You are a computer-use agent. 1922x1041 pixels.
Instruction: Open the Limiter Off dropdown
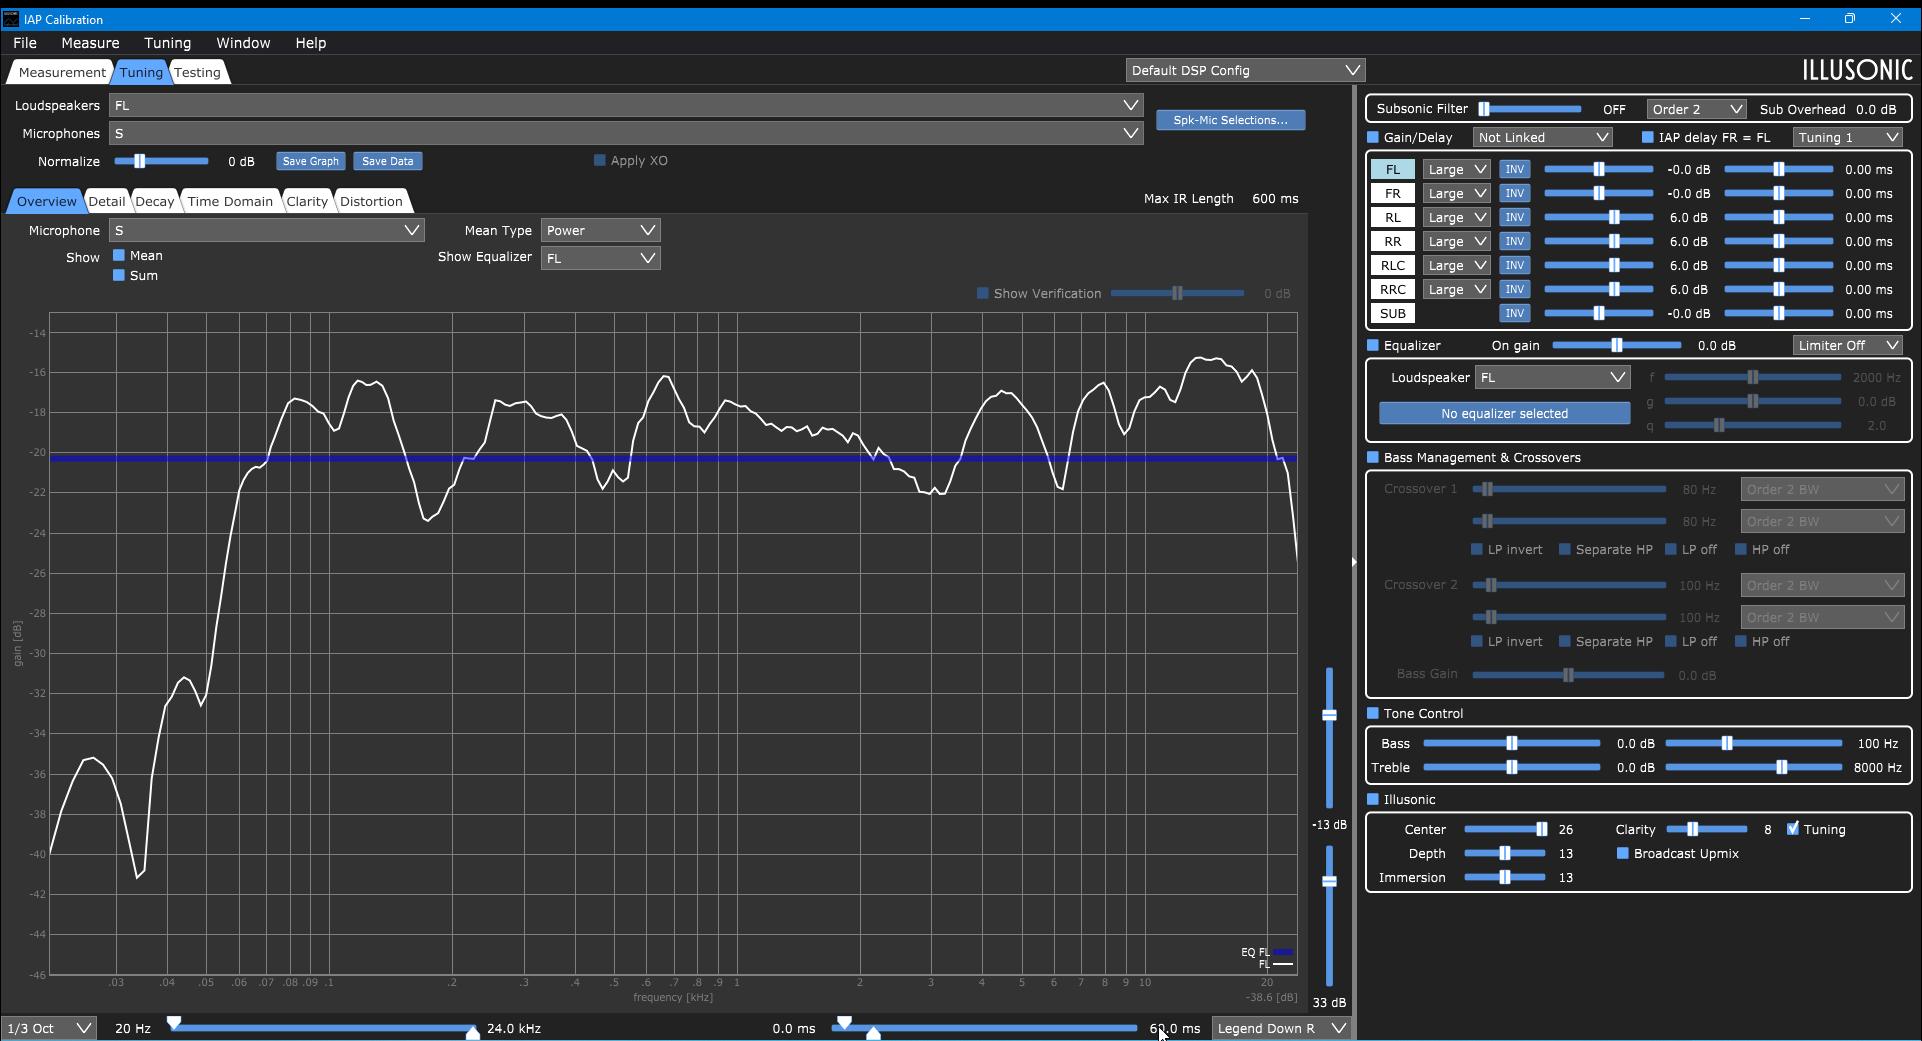(x=1847, y=345)
